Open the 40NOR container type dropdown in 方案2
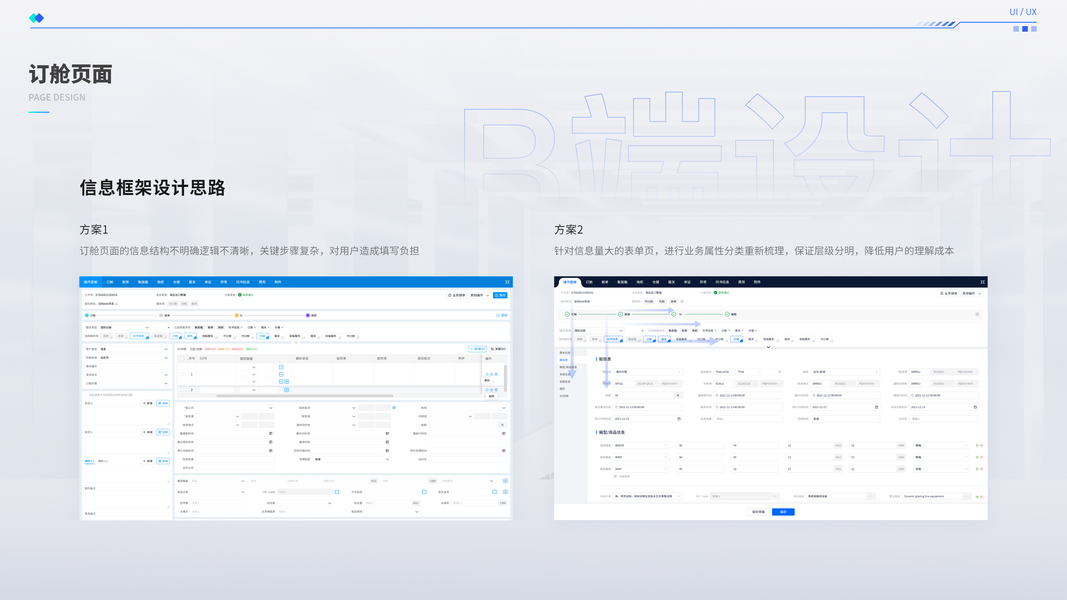 (640, 446)
